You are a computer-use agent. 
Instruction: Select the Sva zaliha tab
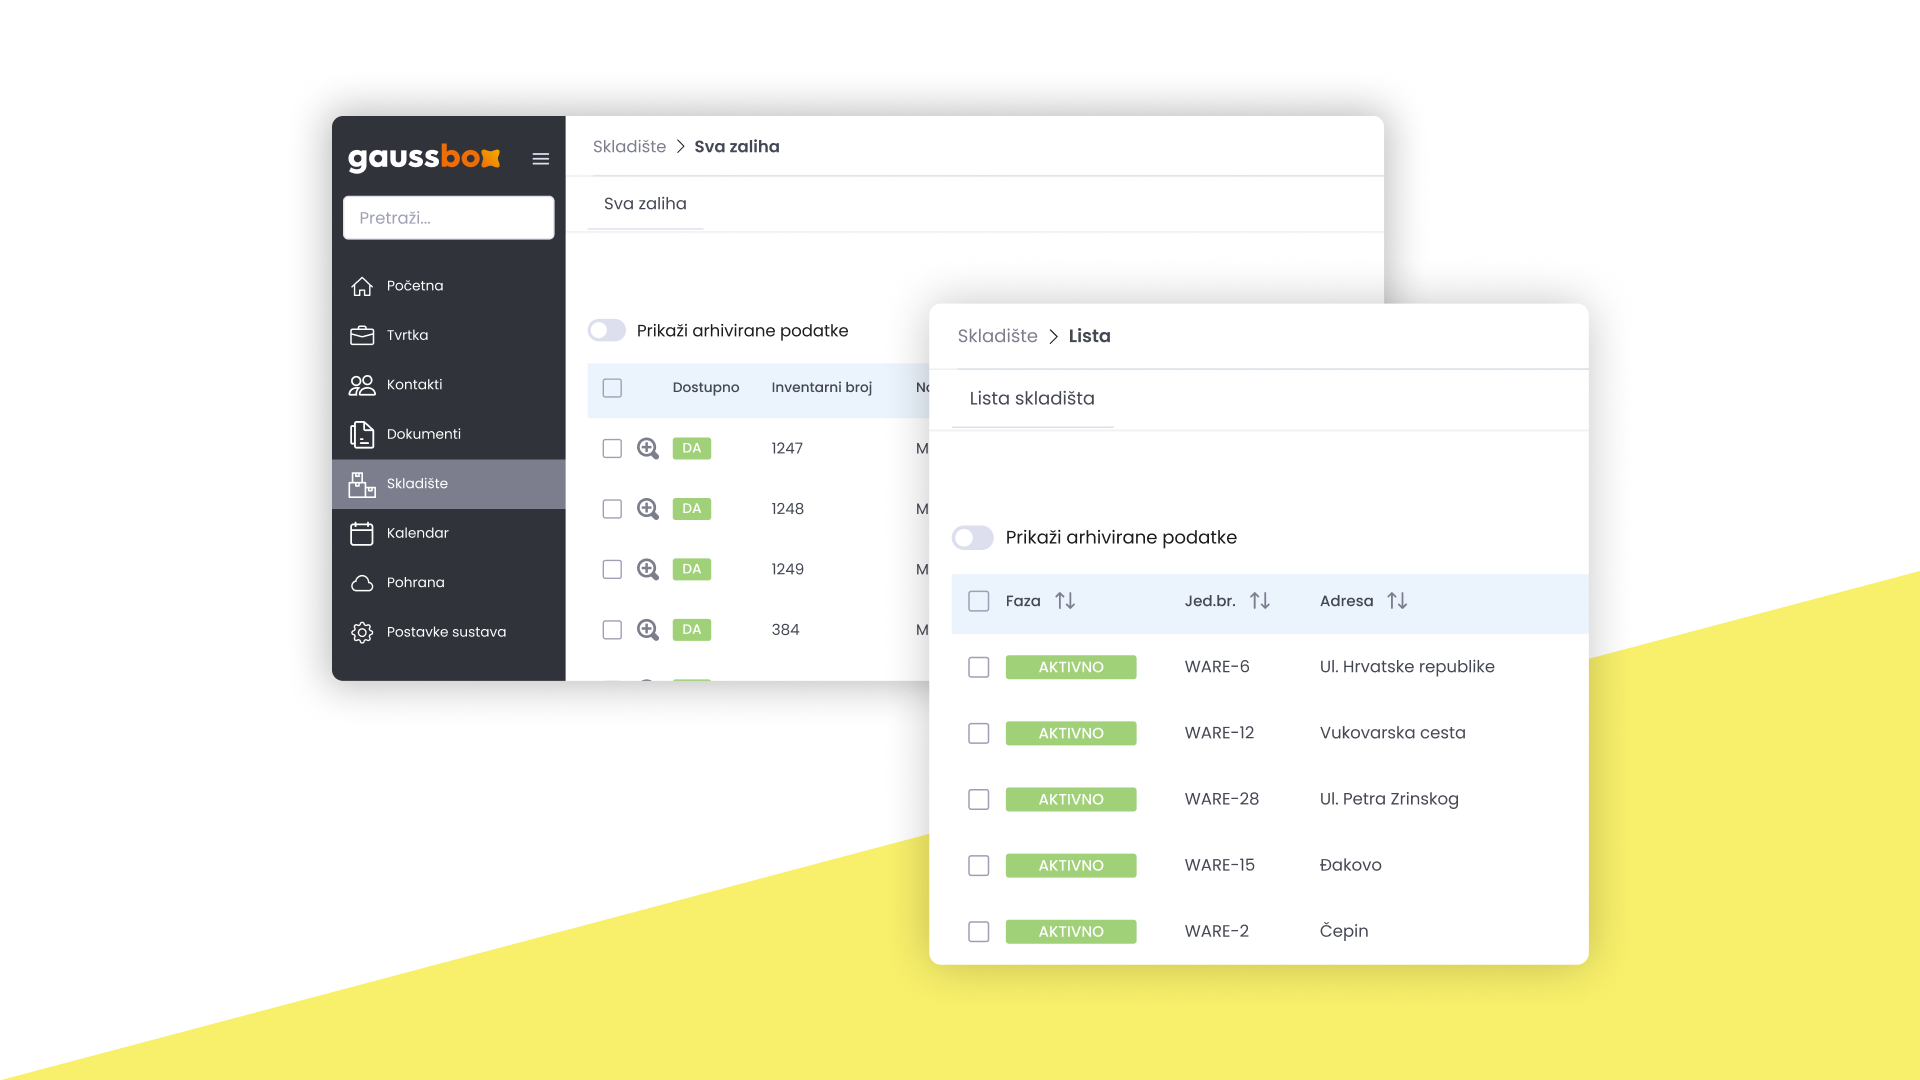coord(645,204)
